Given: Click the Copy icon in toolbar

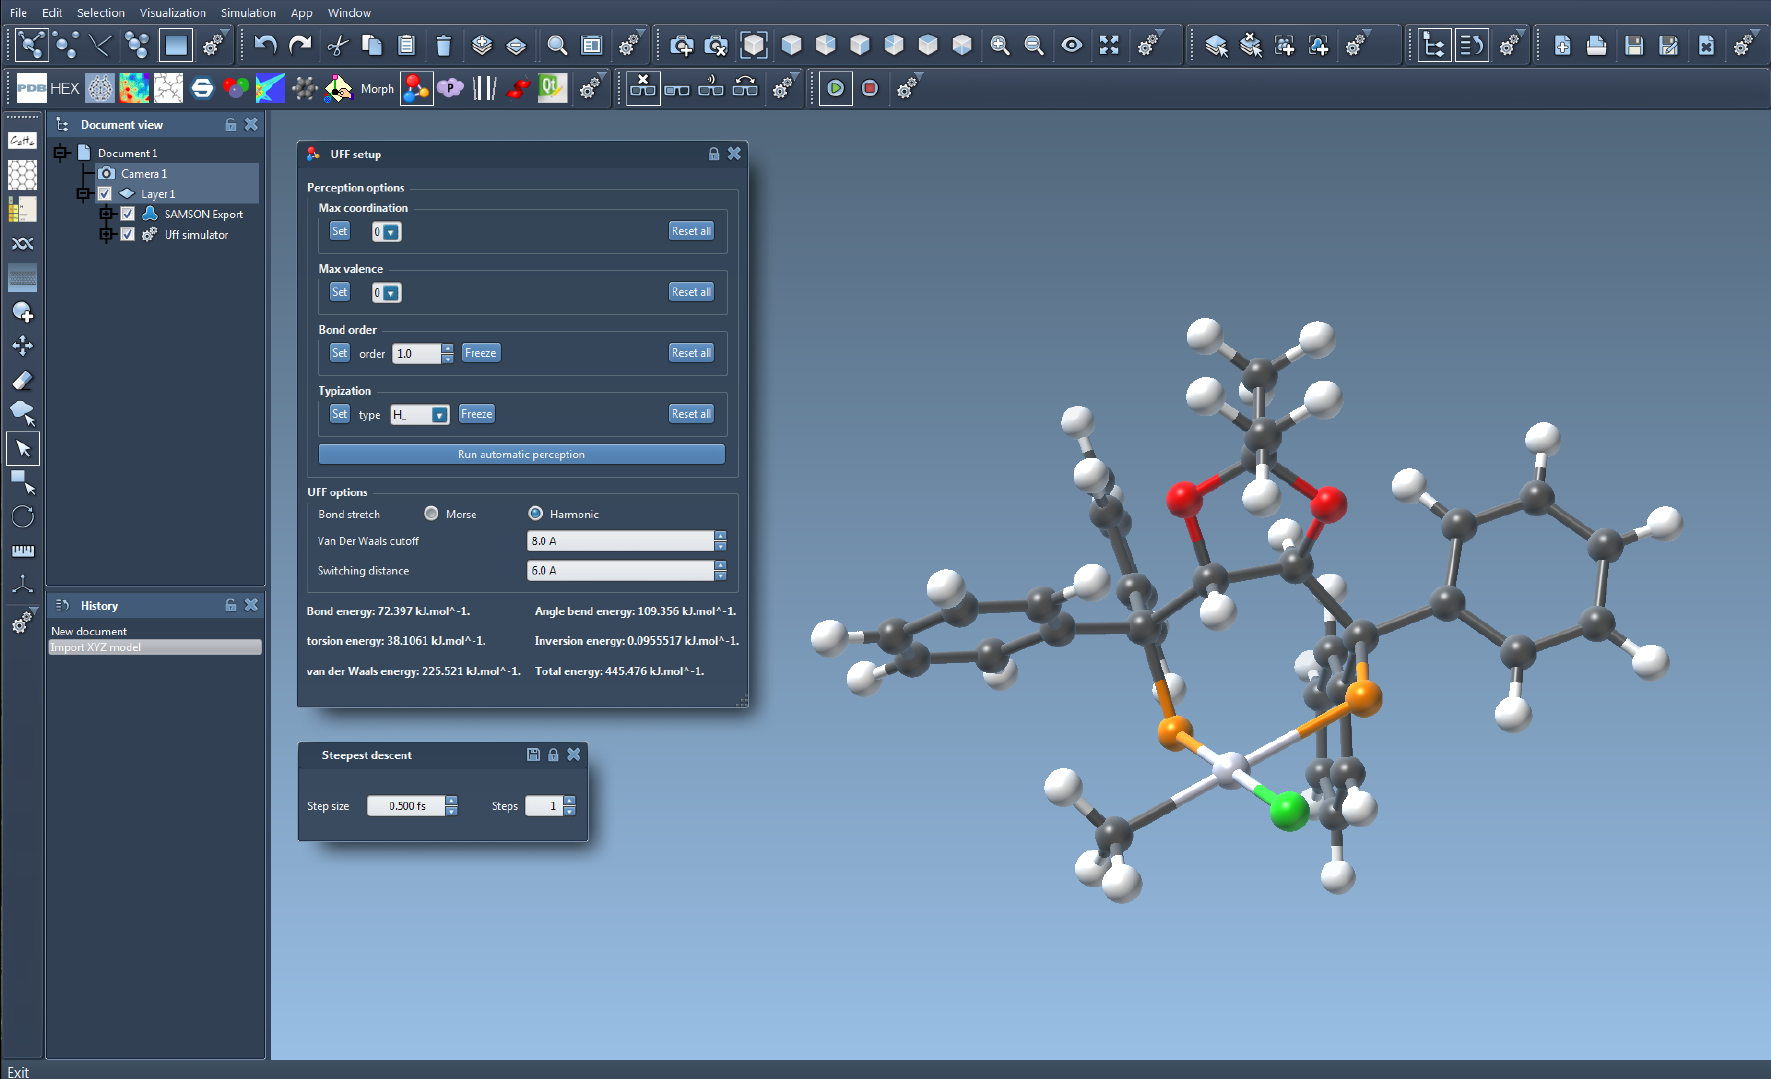Looking at the screenshot, I should [372, 45].
